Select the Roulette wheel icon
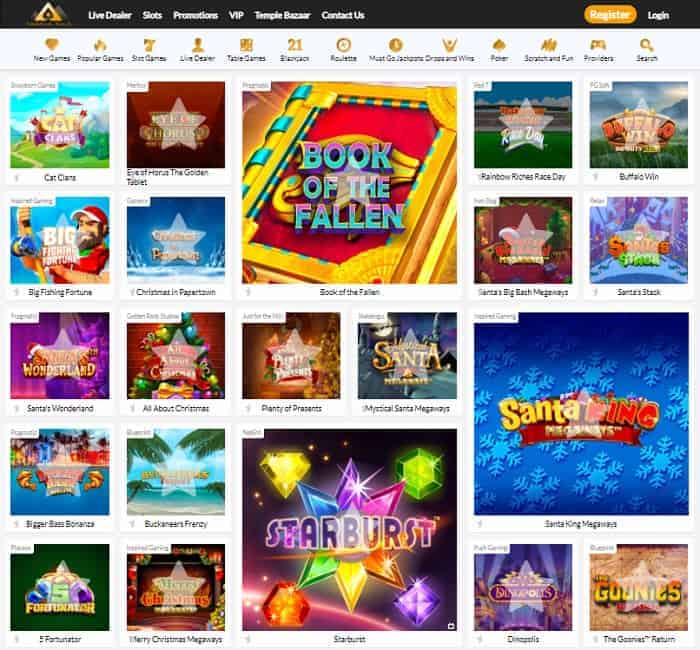 [343, 45]
